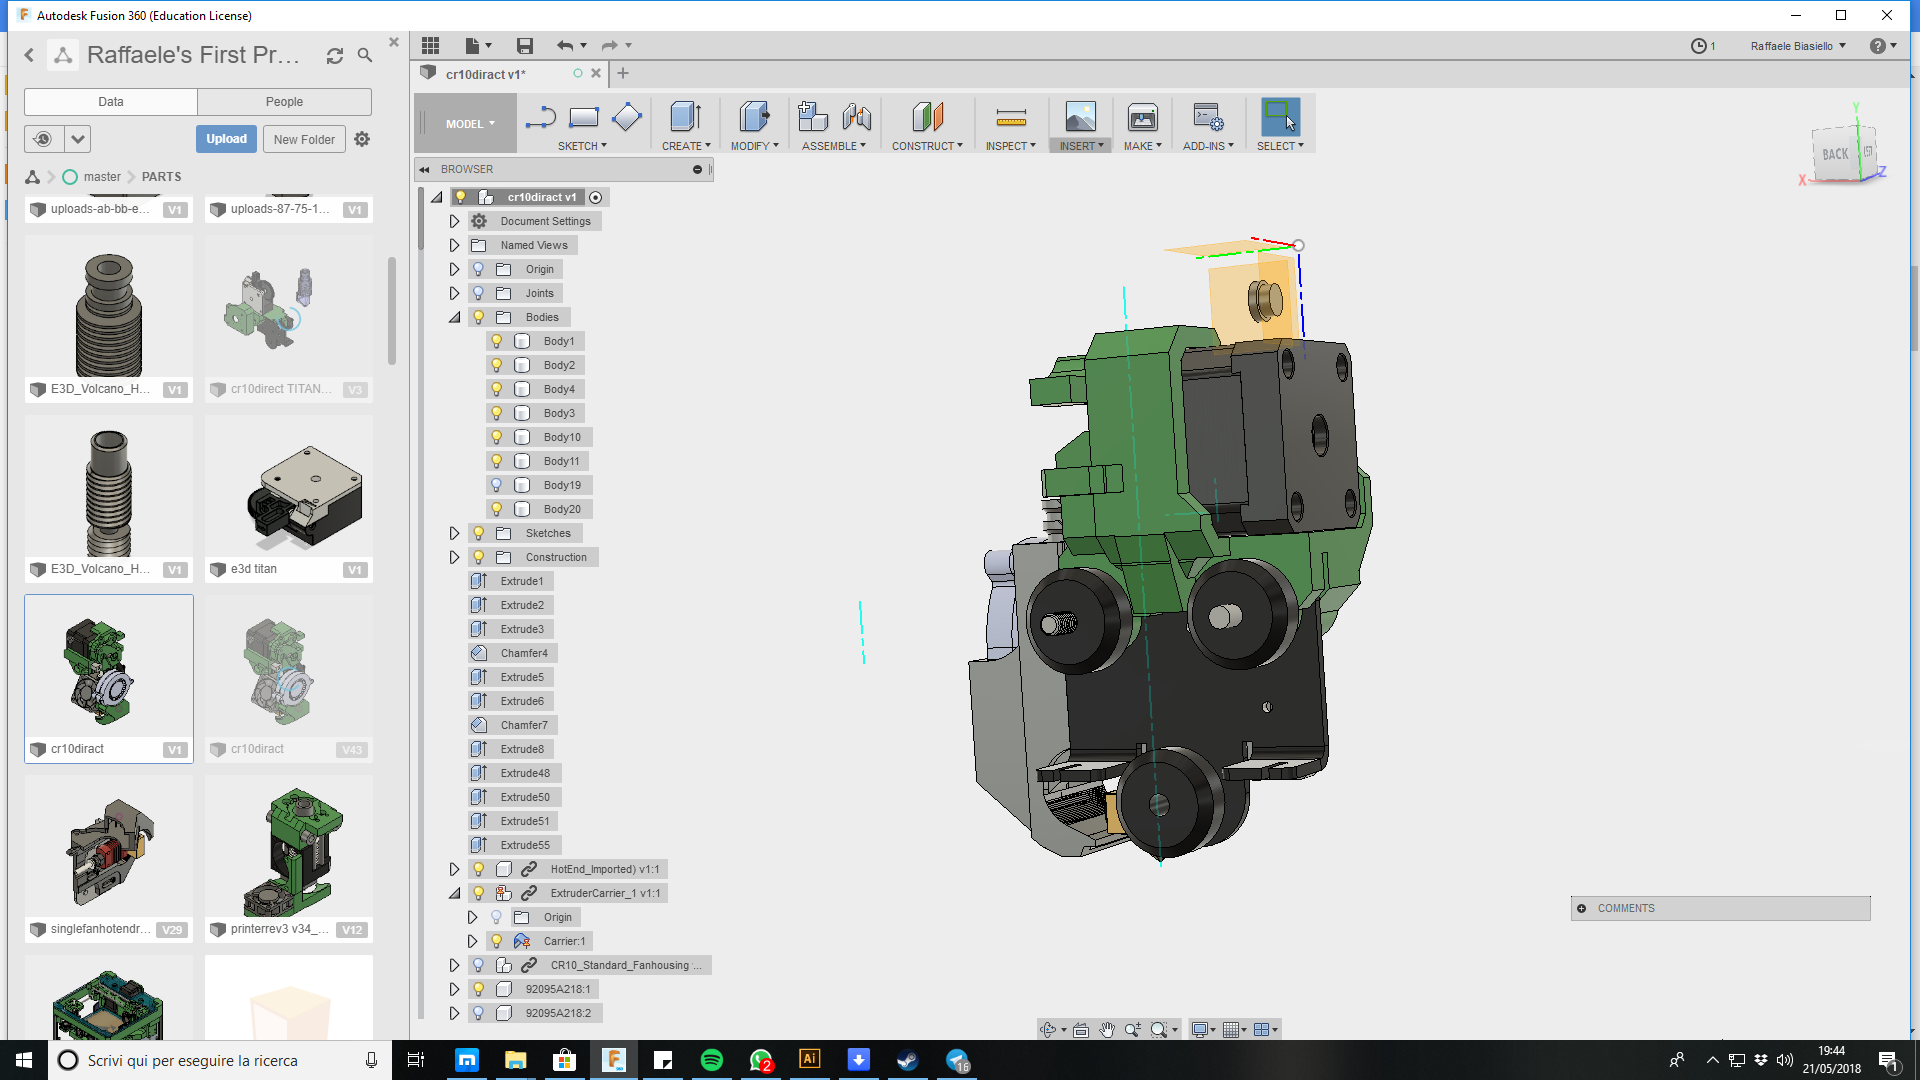1920x1080 pixels.
Task: Open the singlefanhotendr thumbnail
Action: tap(109, 848)
